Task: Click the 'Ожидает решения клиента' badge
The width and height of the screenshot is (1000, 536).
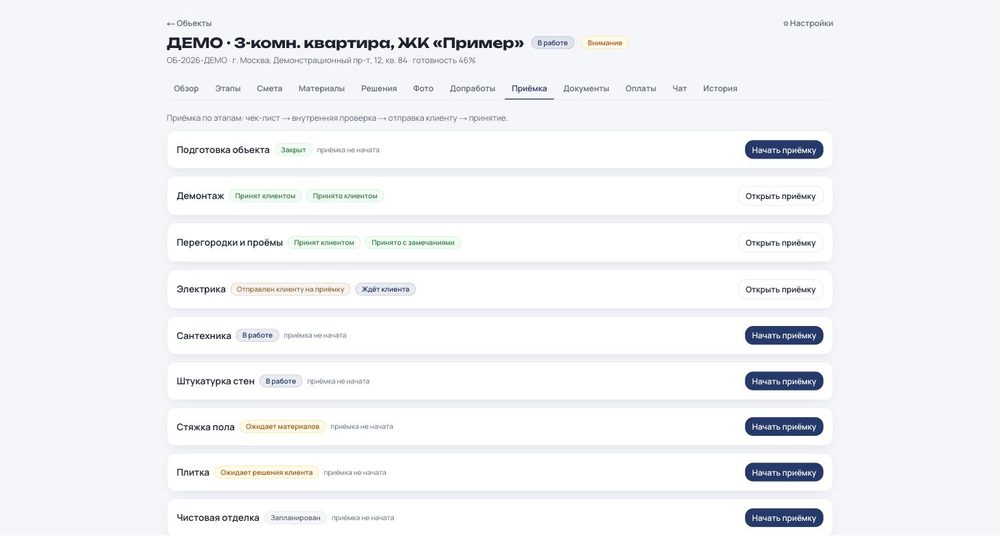Action: (267, 472)
